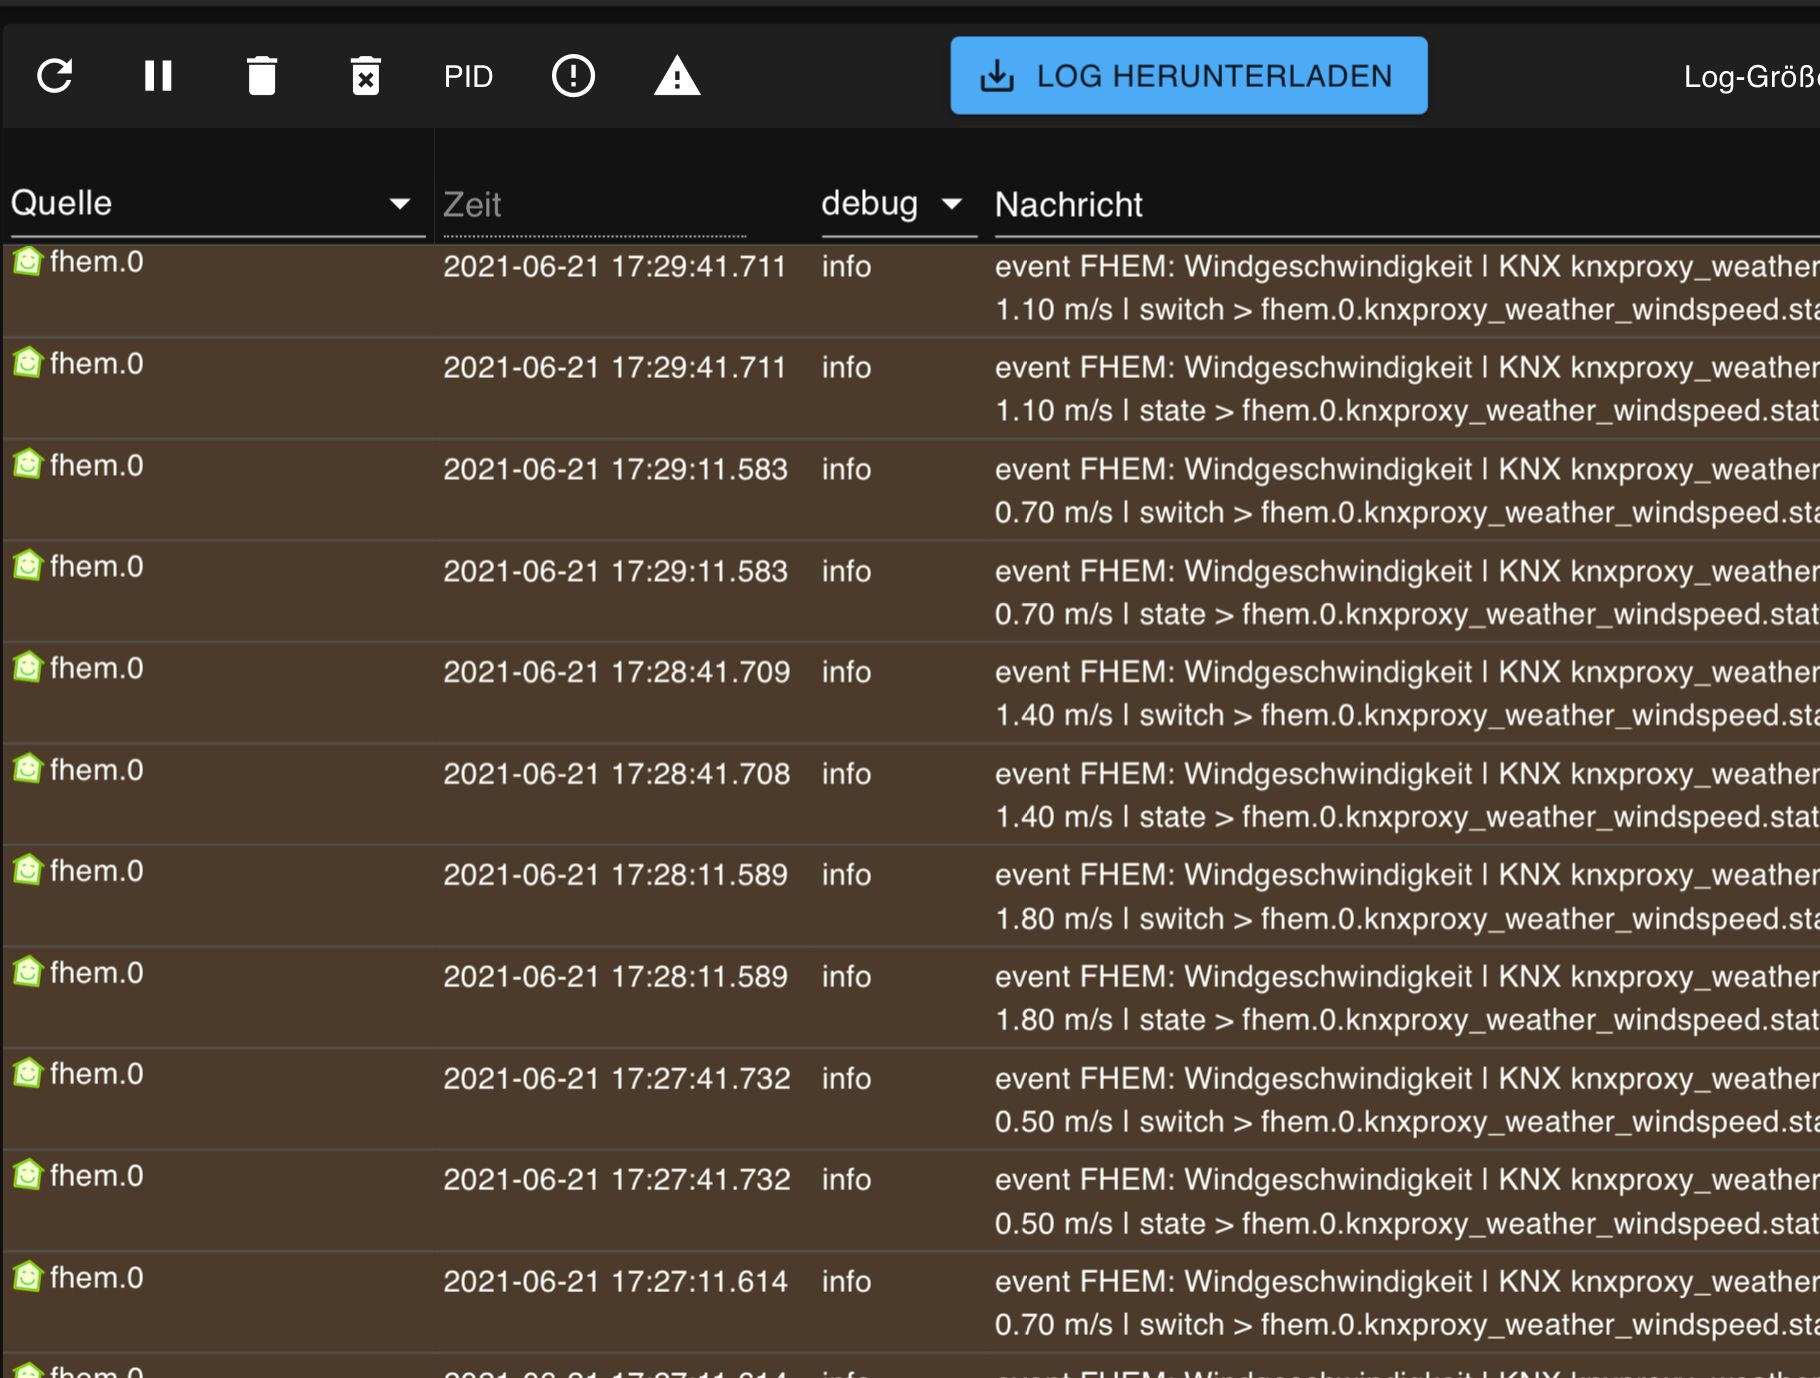This screenshot has height=1378, width=1820.
Task: Select timestamp 2021-06-21 17:28:41.709
Action: (x=617, y=672)
